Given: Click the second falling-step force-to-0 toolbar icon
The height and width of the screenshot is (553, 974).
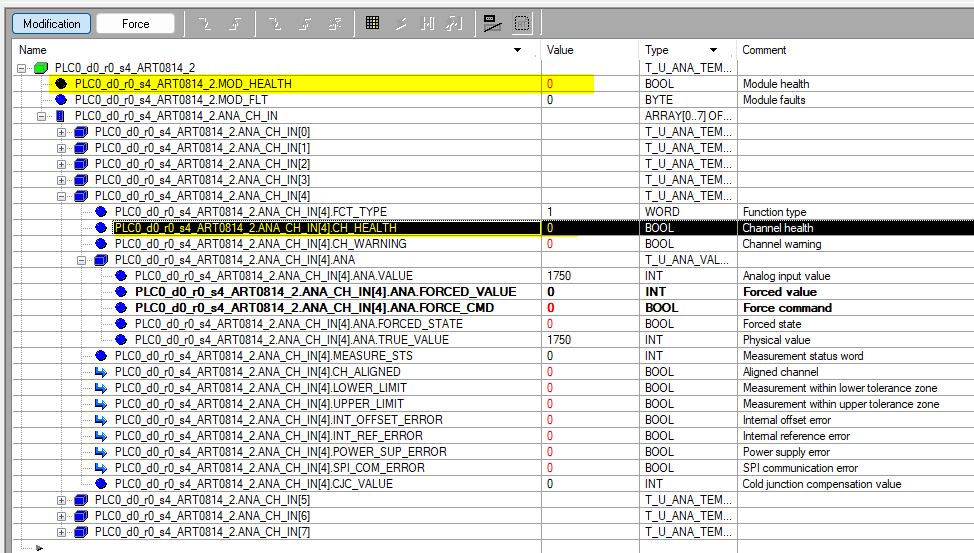Looking at the screenshot, I should point(275,24).
